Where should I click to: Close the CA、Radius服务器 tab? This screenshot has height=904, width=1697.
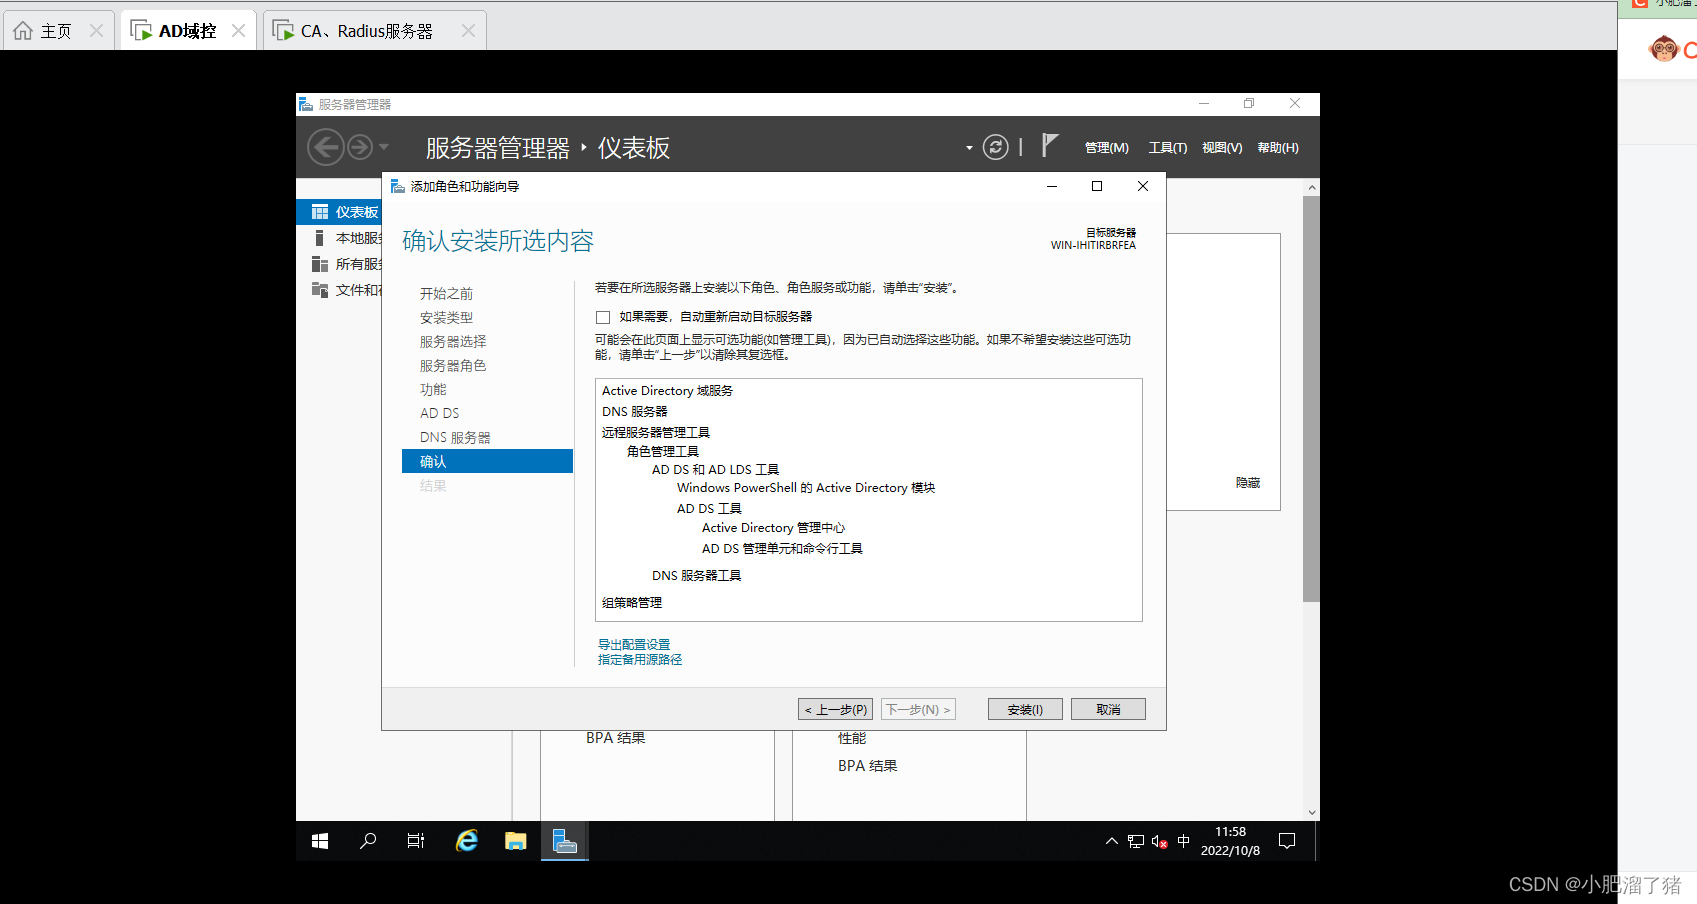pyautogui.click(x=468, y=31)
